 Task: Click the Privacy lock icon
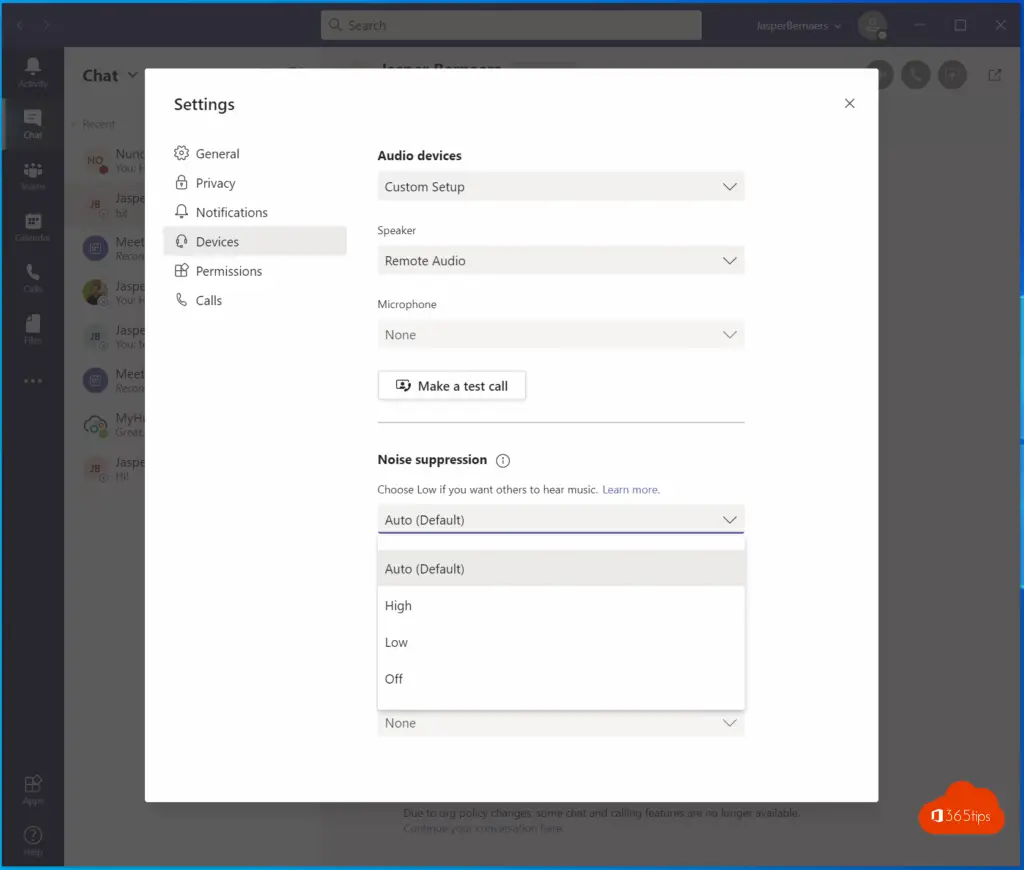[x=181, y=182]
